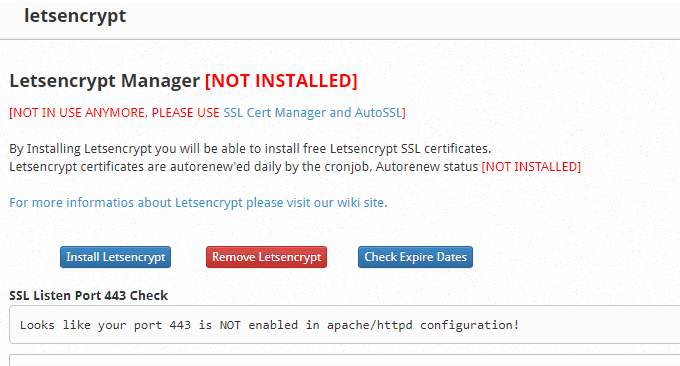680x366 pixels.
Task: Open Check Expire Dates
Action: point(415,257)
